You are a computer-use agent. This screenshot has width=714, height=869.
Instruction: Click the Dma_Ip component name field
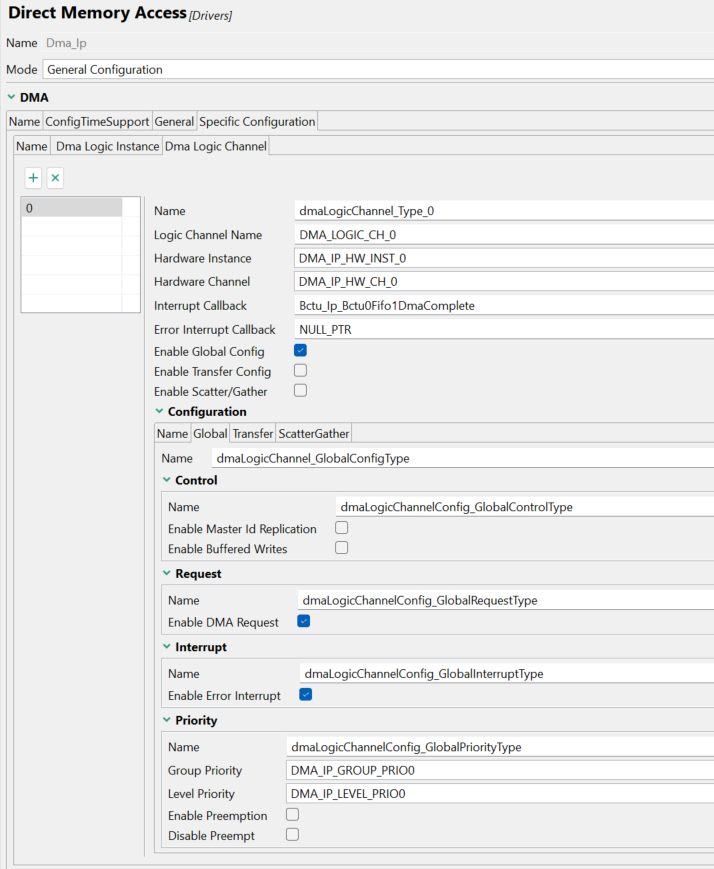coord(378,43)
